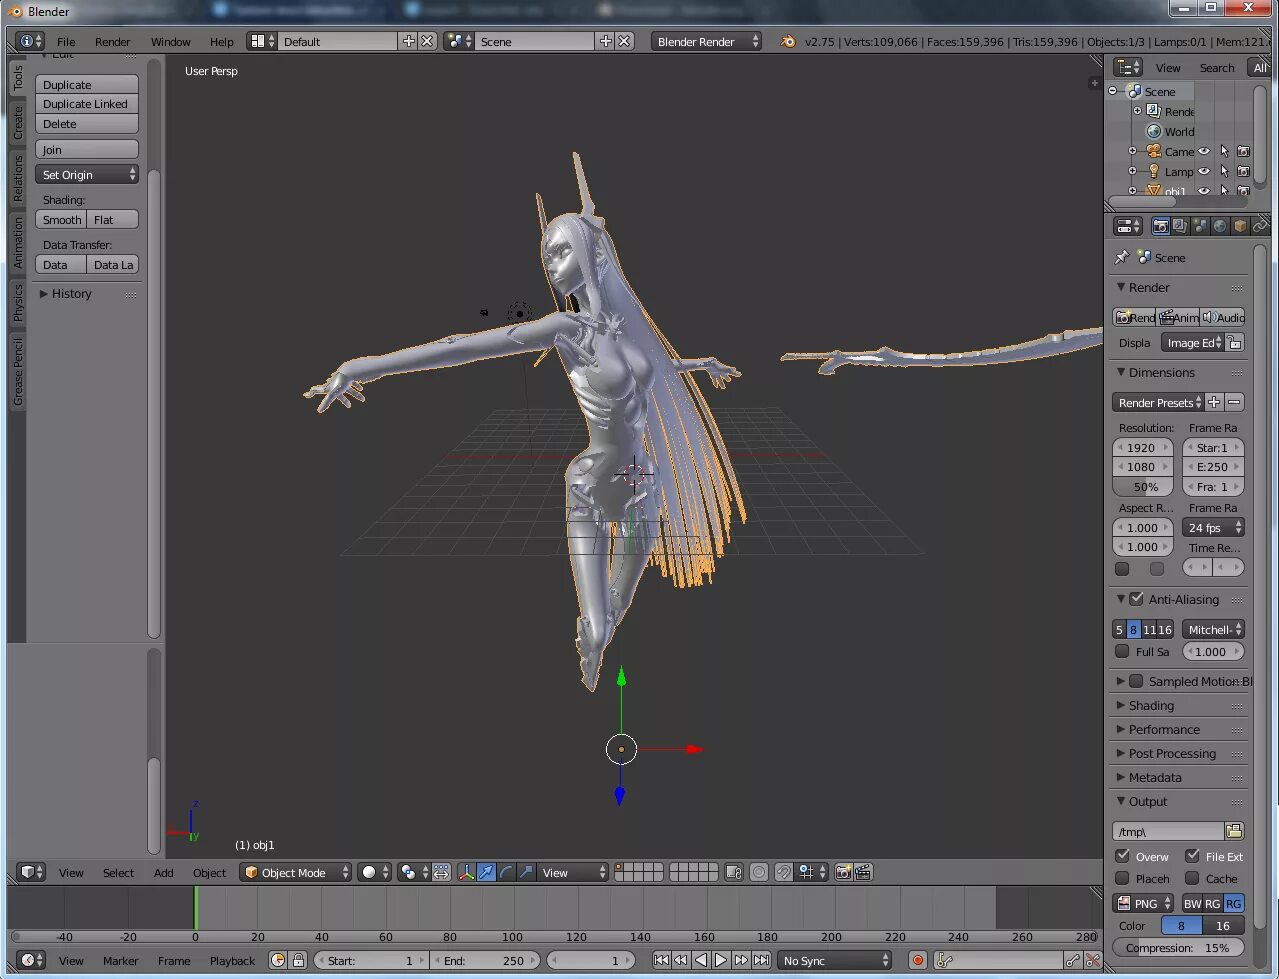1279x979 pixels.
Task: Open the Window menu in top bar
Action: 170,41
